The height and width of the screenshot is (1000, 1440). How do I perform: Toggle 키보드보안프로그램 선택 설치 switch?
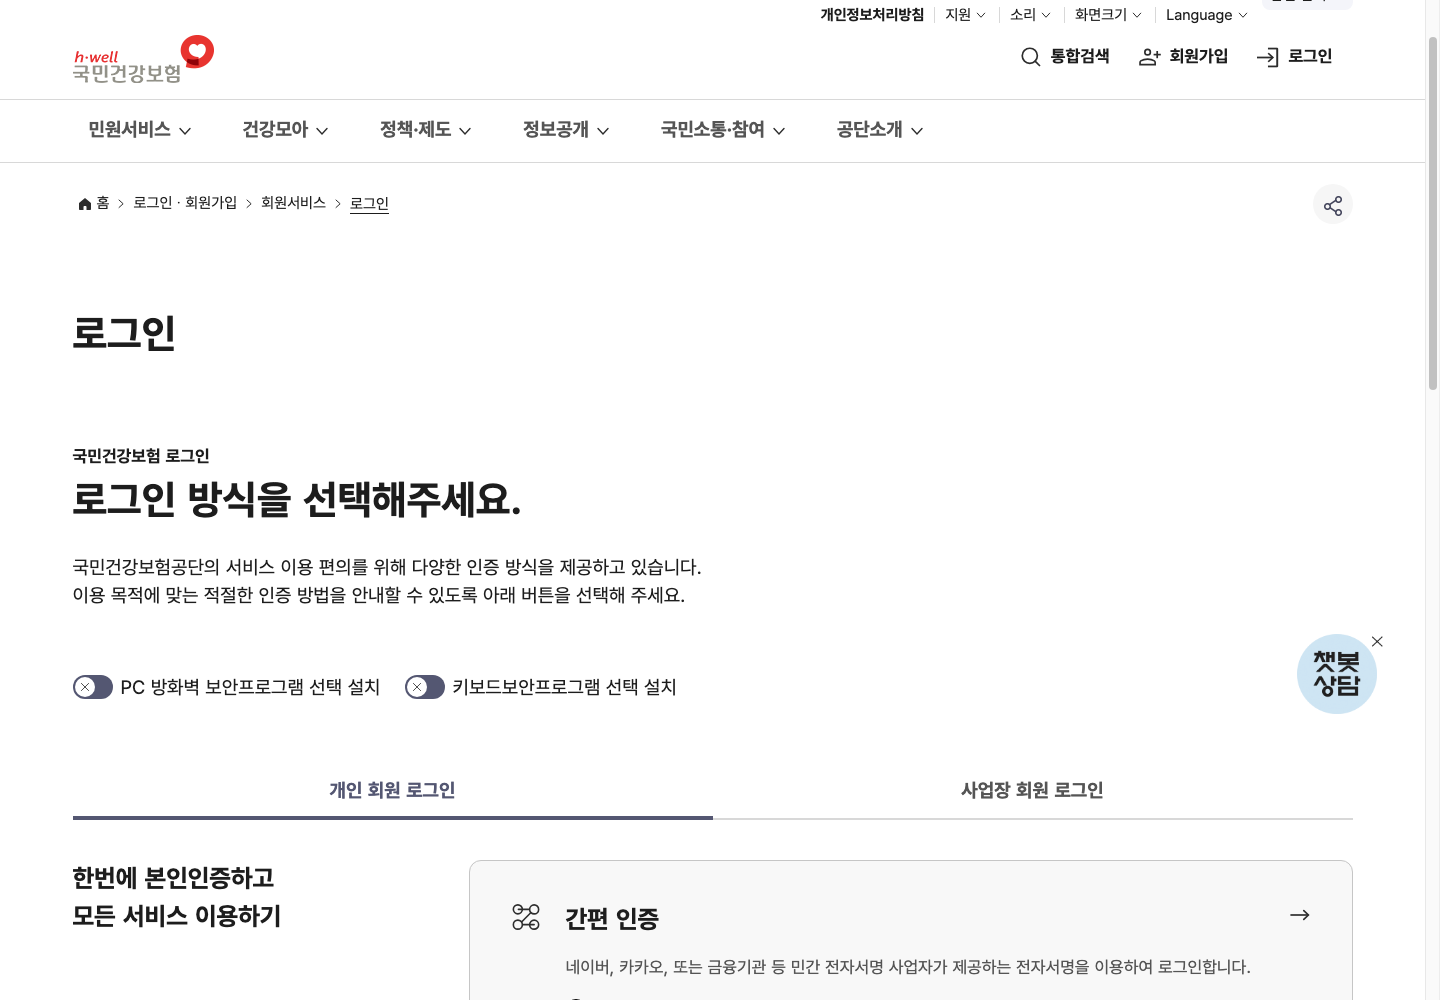click(425, 687)
